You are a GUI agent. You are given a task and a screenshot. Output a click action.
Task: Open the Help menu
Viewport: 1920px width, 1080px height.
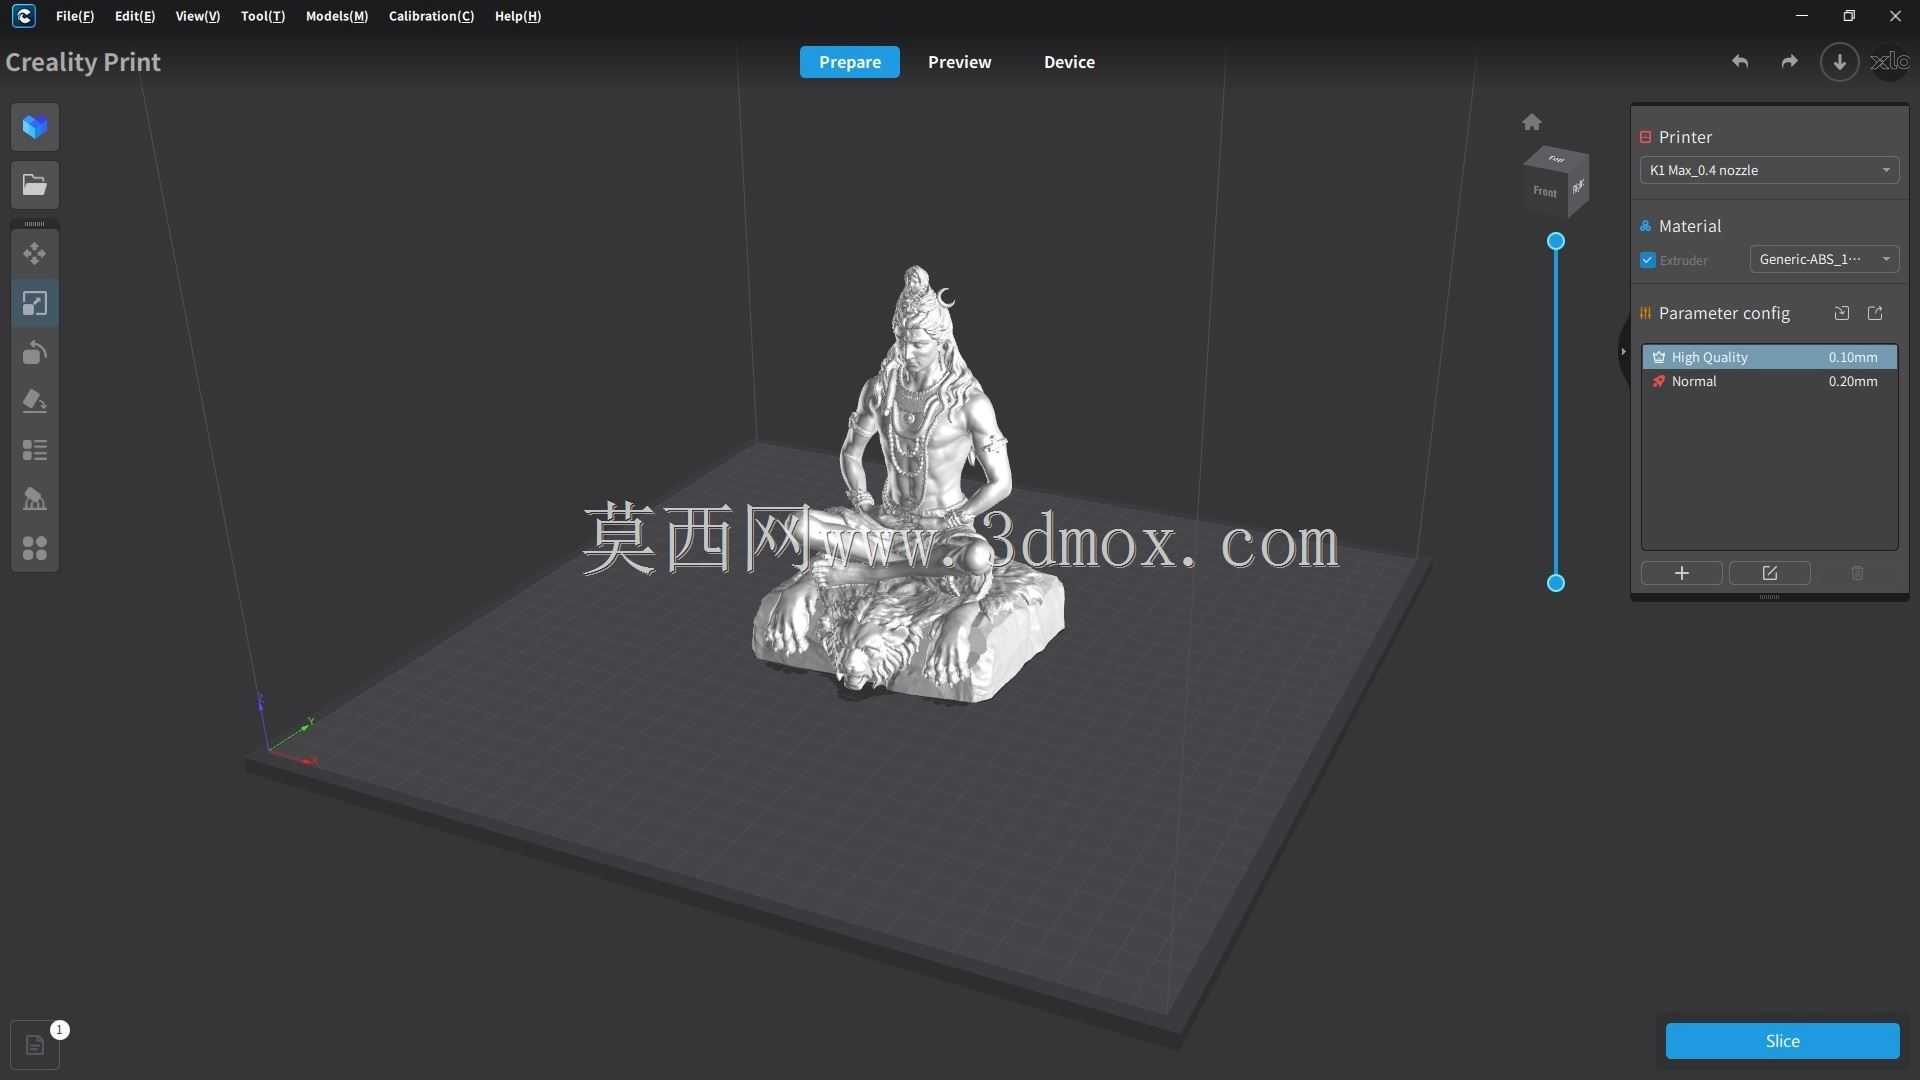(518, 16)
